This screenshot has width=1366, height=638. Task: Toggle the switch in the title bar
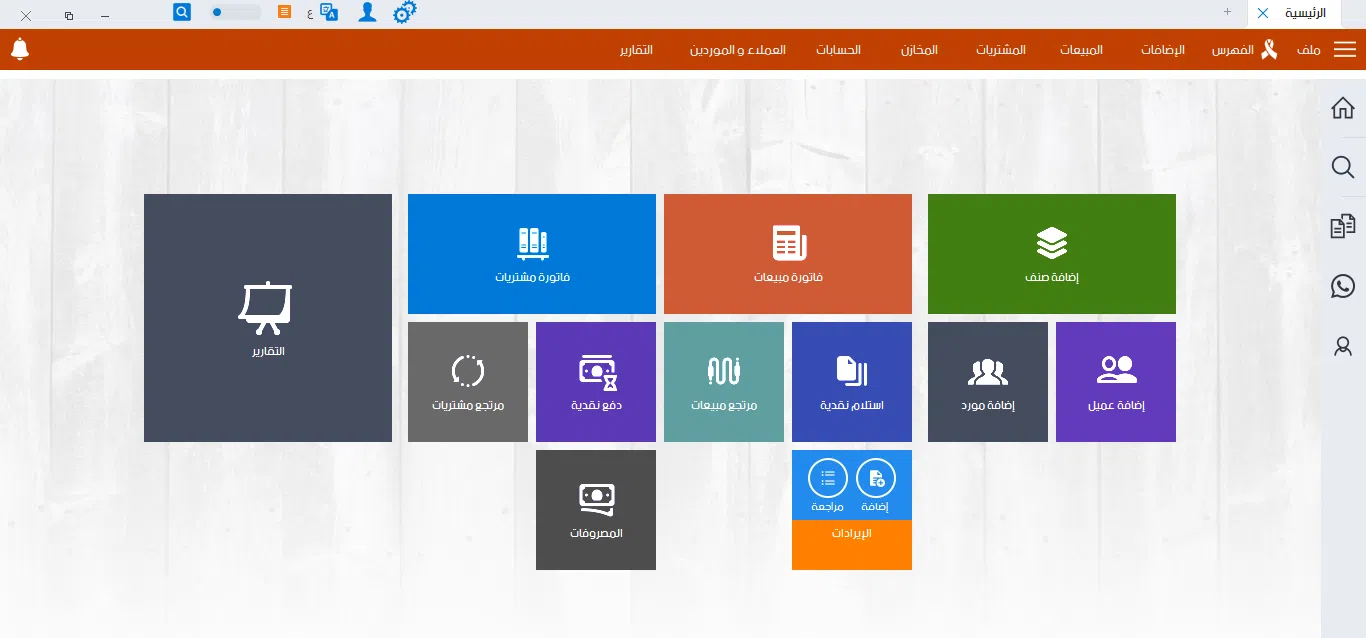pyautogui.click(x=236, y=13)
